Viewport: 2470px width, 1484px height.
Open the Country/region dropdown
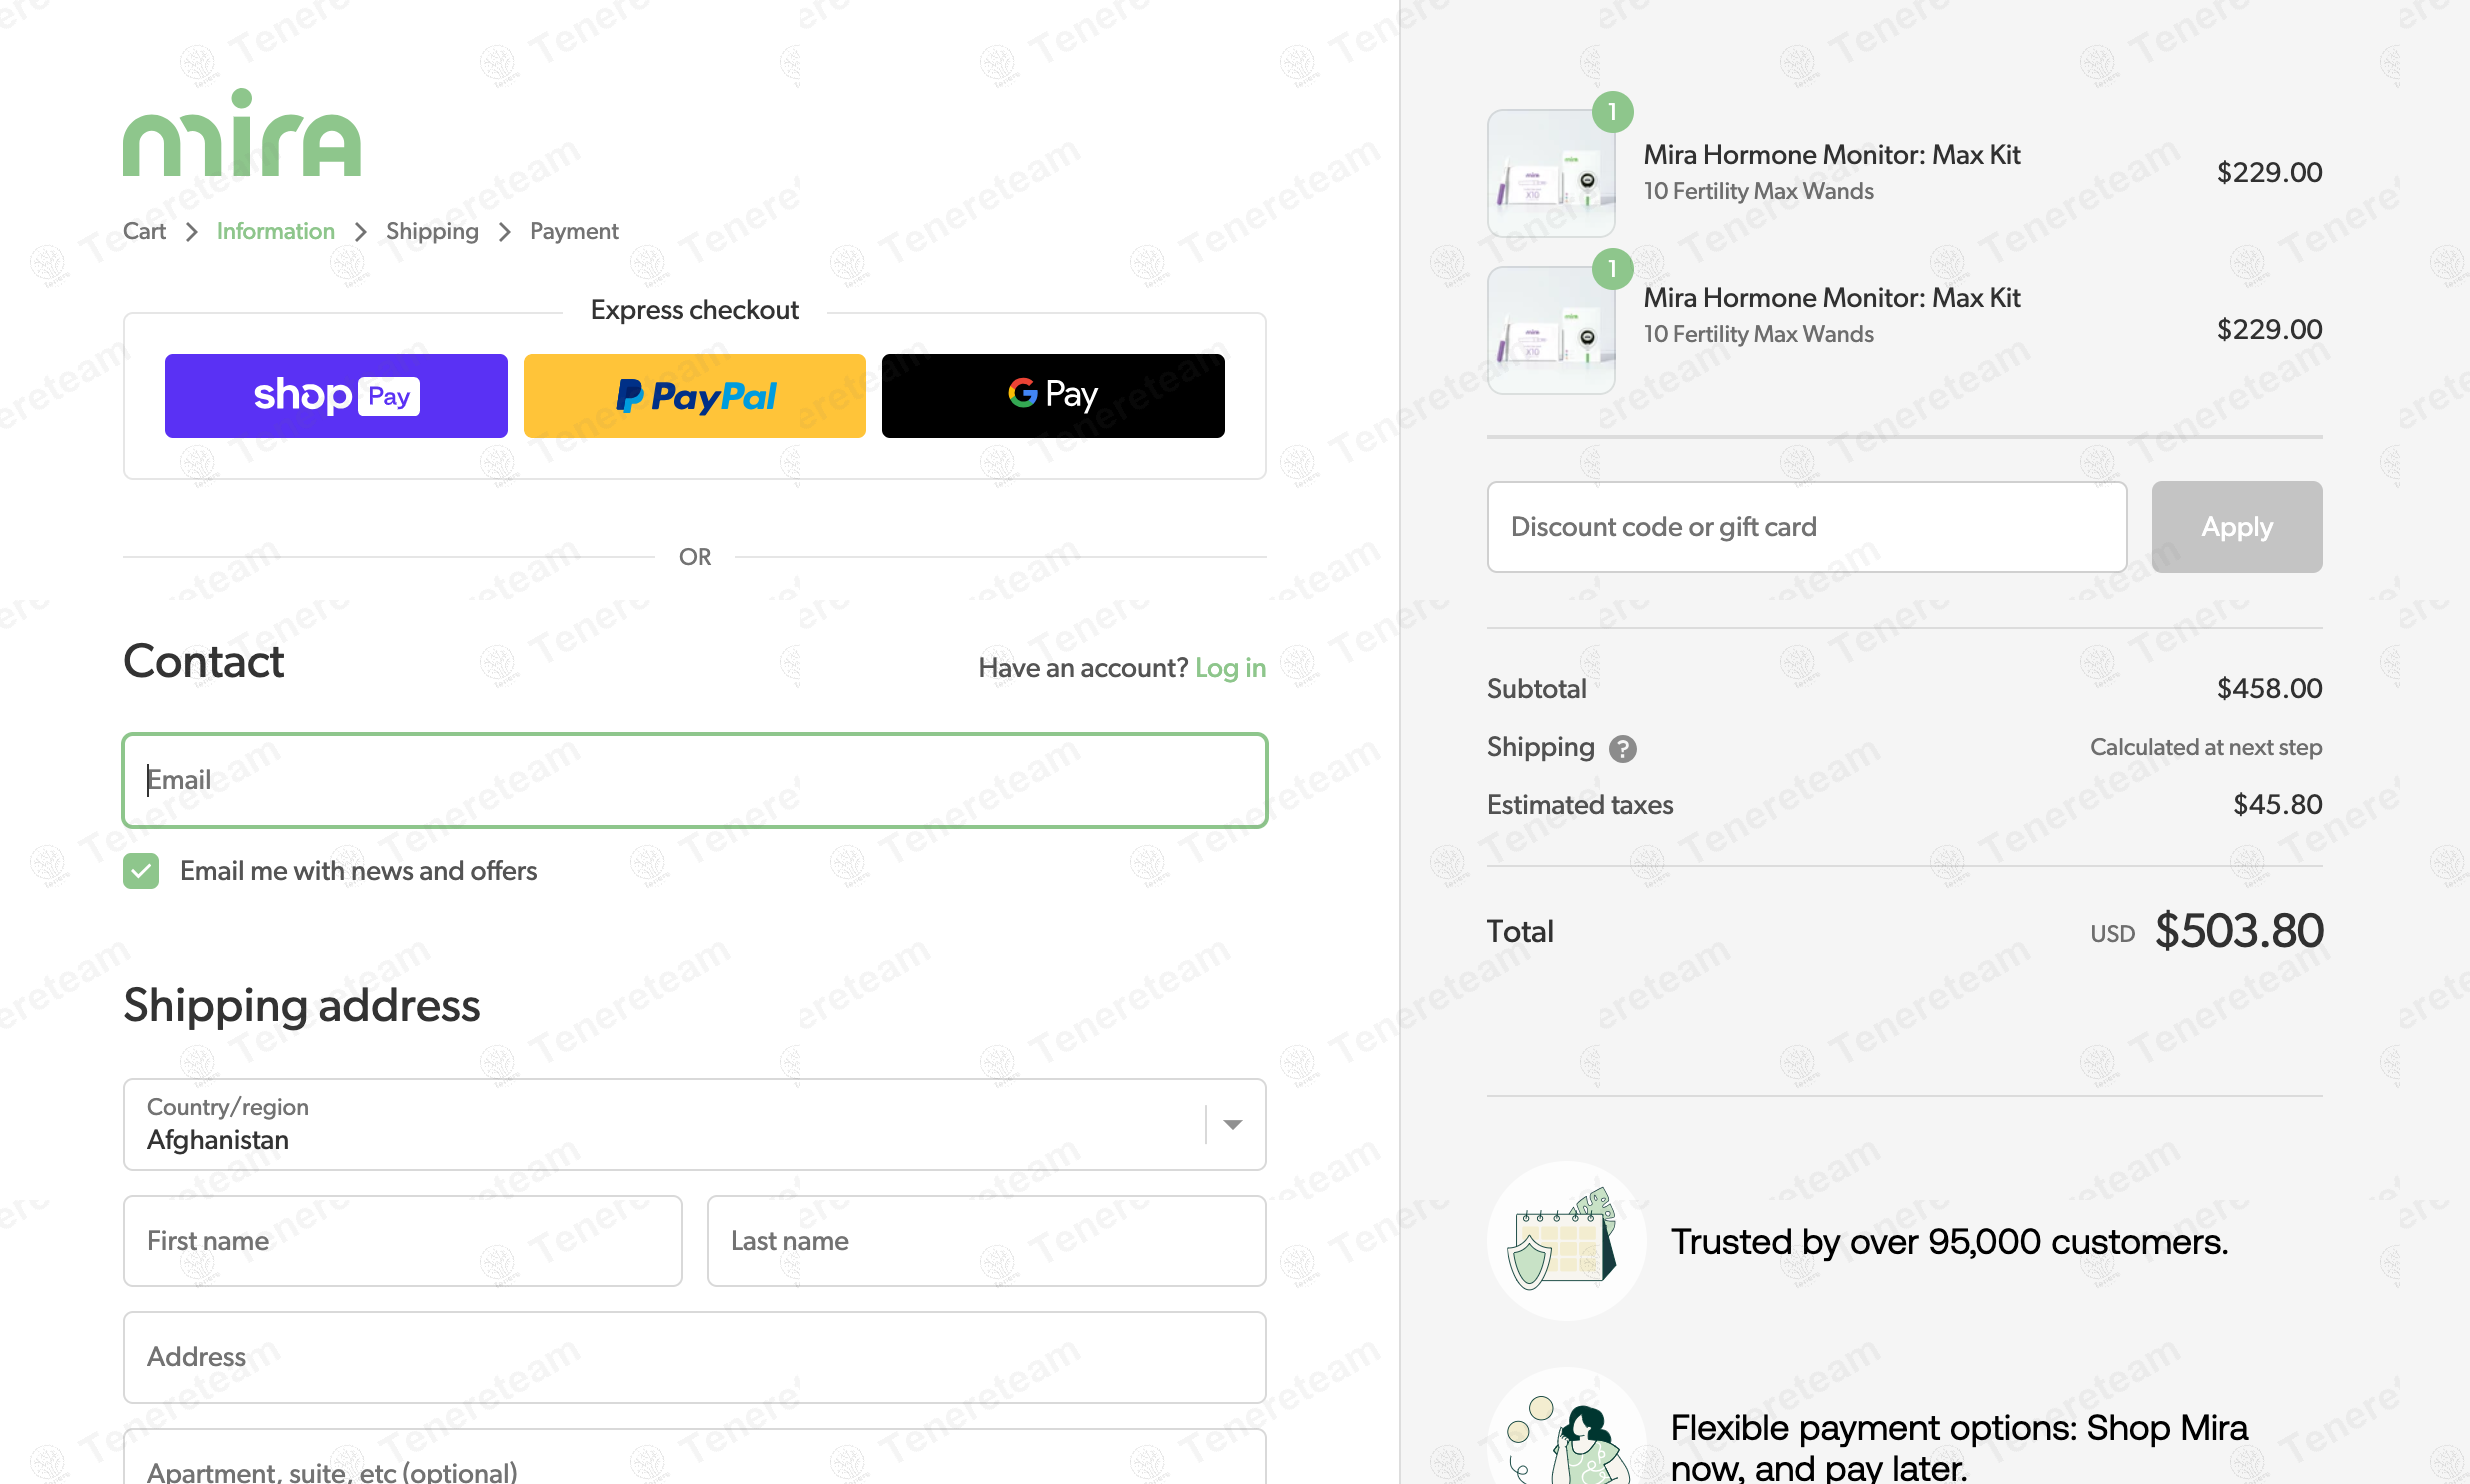(695, 1124)
